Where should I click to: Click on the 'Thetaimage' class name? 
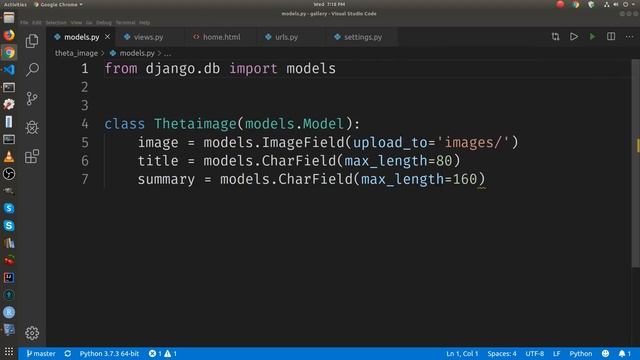[196, 124]
